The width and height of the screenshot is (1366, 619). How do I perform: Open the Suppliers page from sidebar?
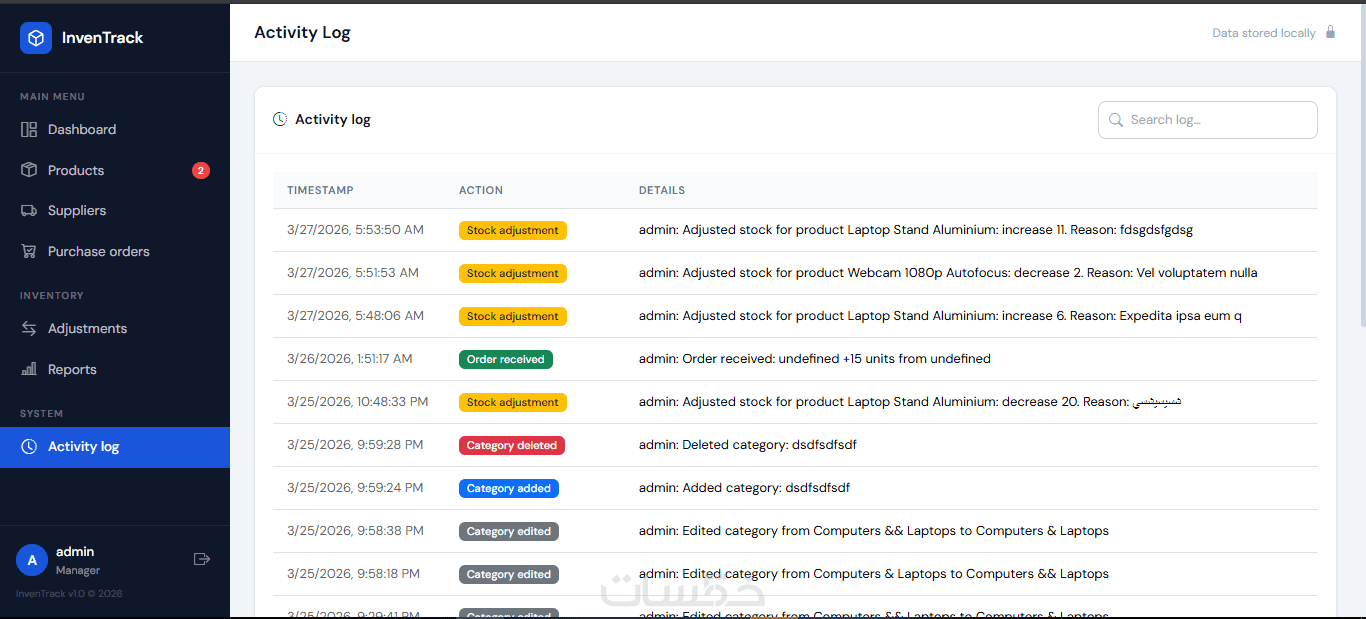[115, 210]
